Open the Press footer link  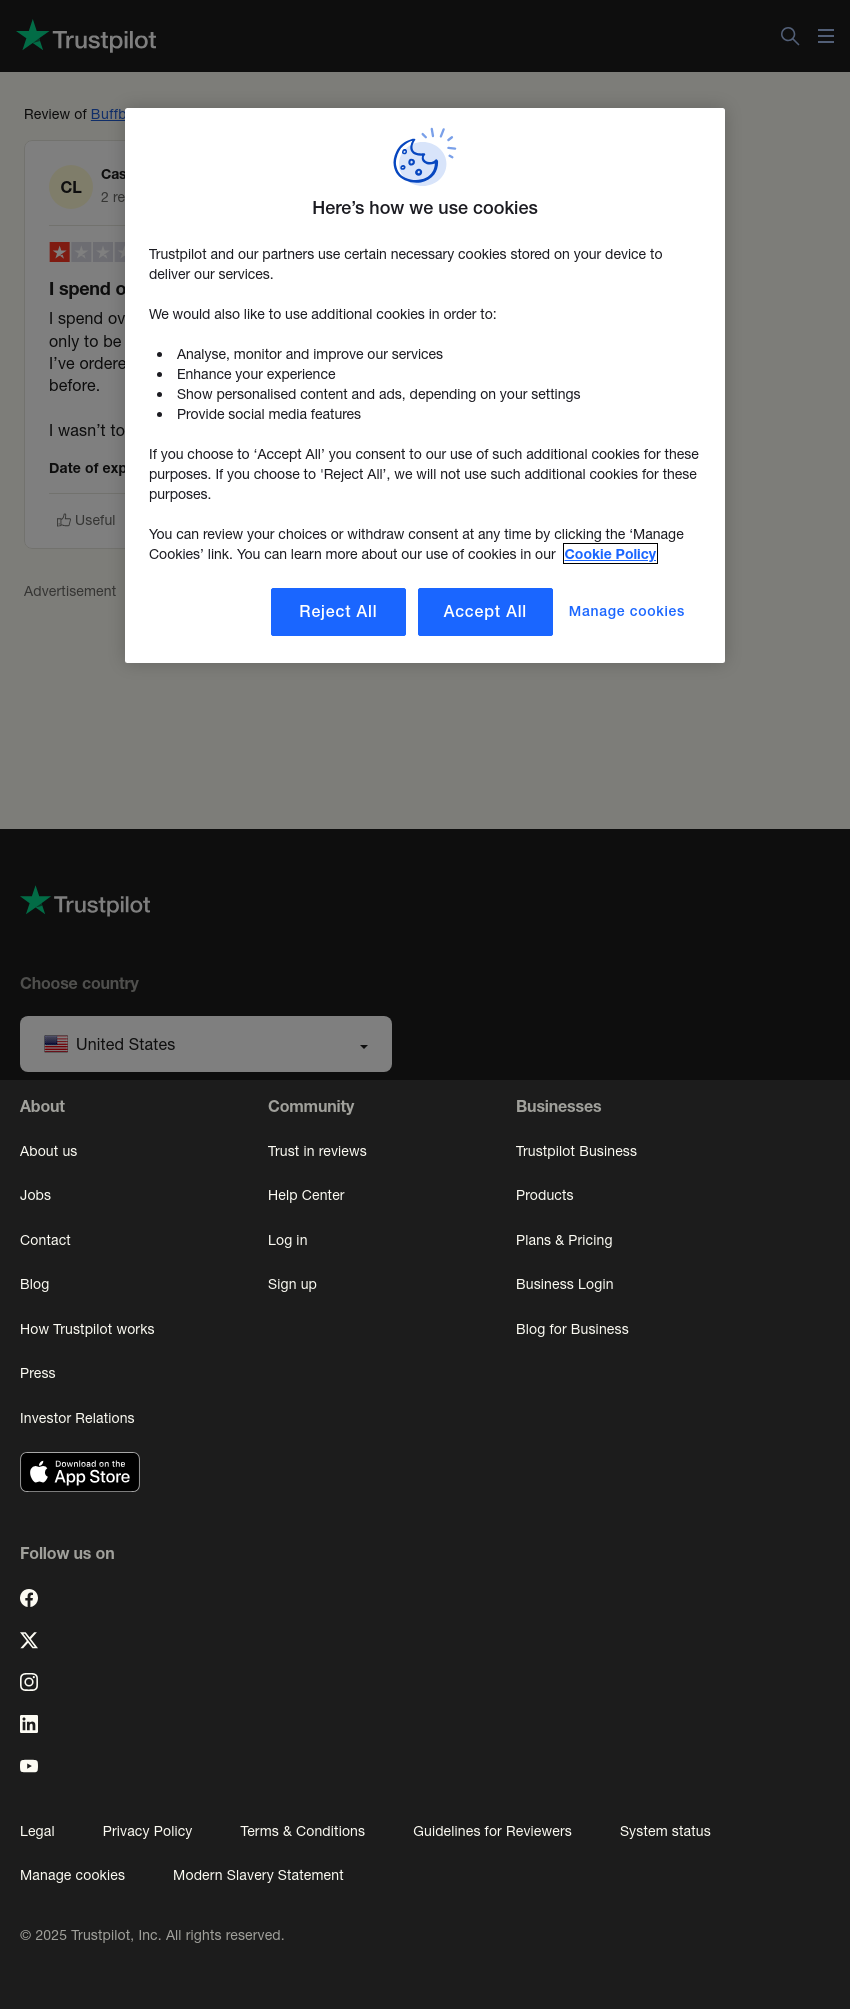(x=38, y=1373)
